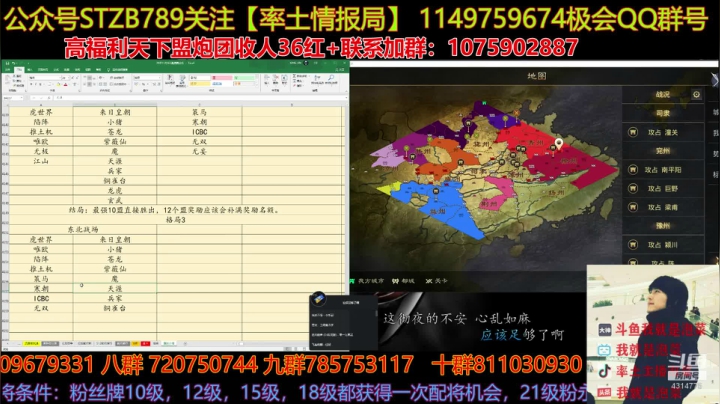720x404 pixels.
Task: Click the 战况 header button
Action: tap(663, 95)
